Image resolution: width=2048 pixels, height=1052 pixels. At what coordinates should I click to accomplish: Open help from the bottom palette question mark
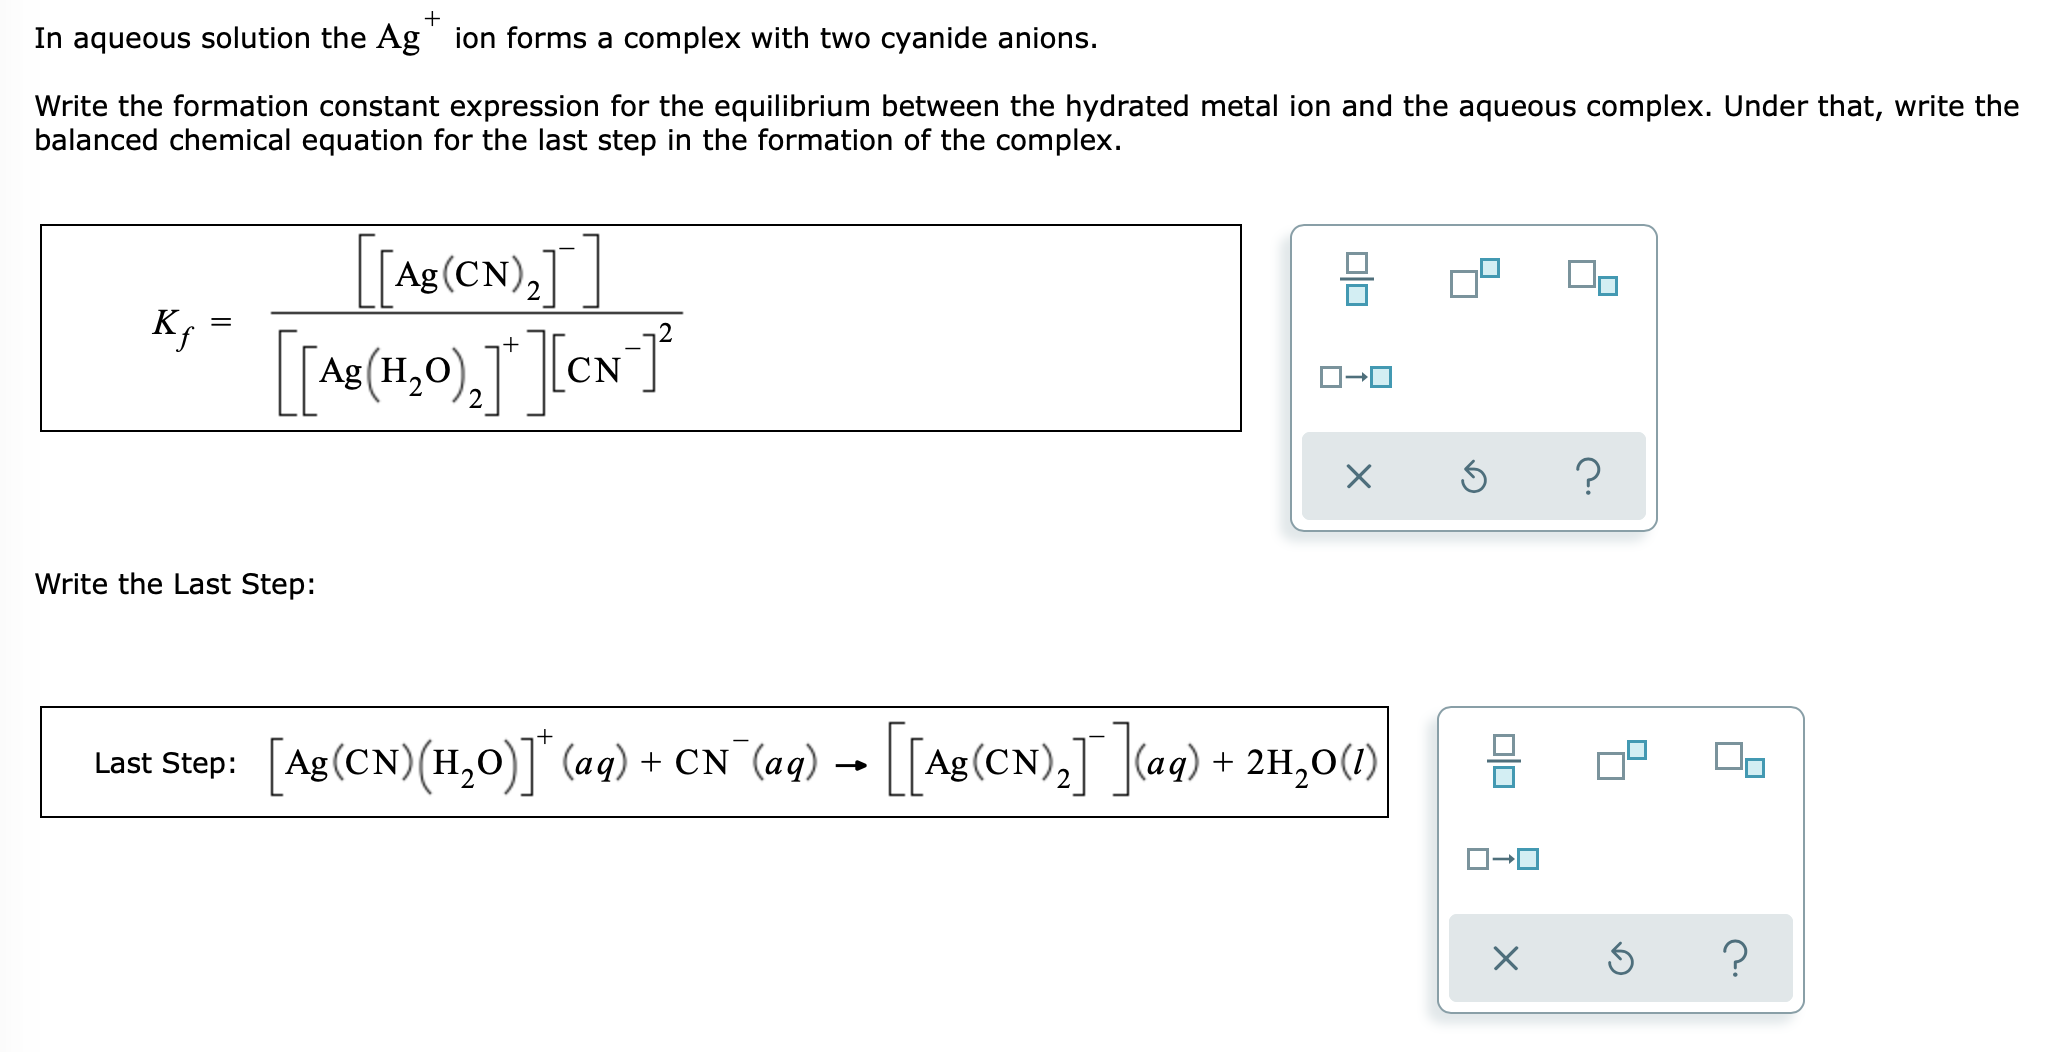coord(1734,959)
